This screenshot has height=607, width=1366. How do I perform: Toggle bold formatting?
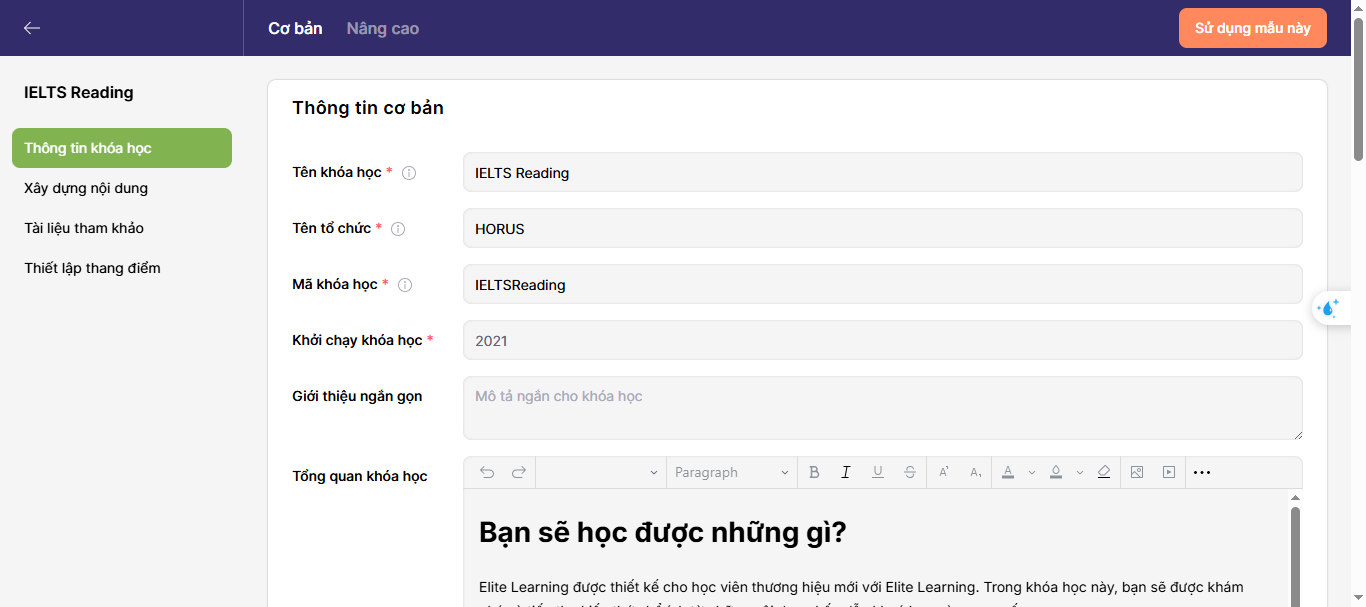(x=814, y=472)
